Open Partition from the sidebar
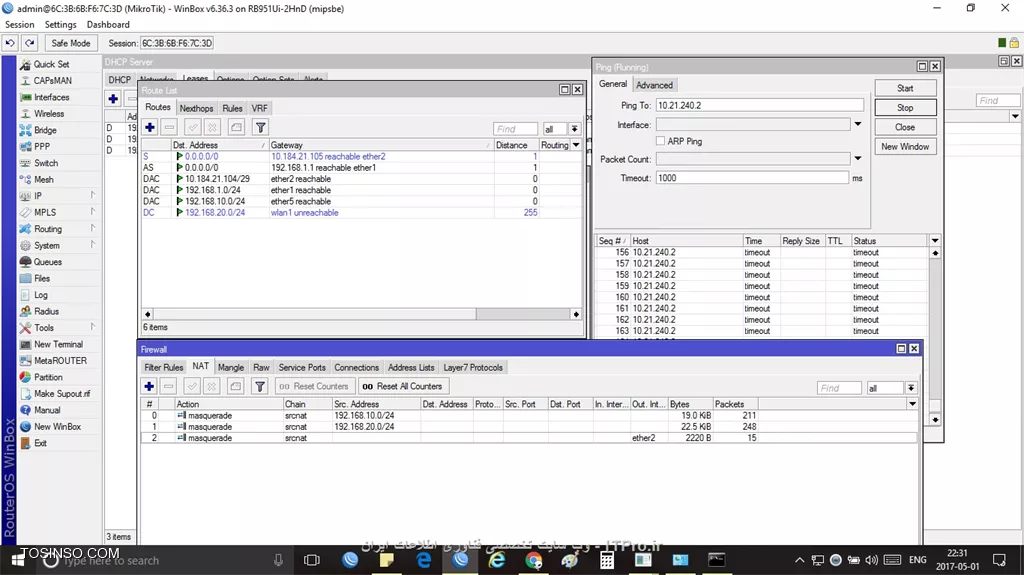The image size is (1024, 575). pyautogui.click(x=48, y=377)
